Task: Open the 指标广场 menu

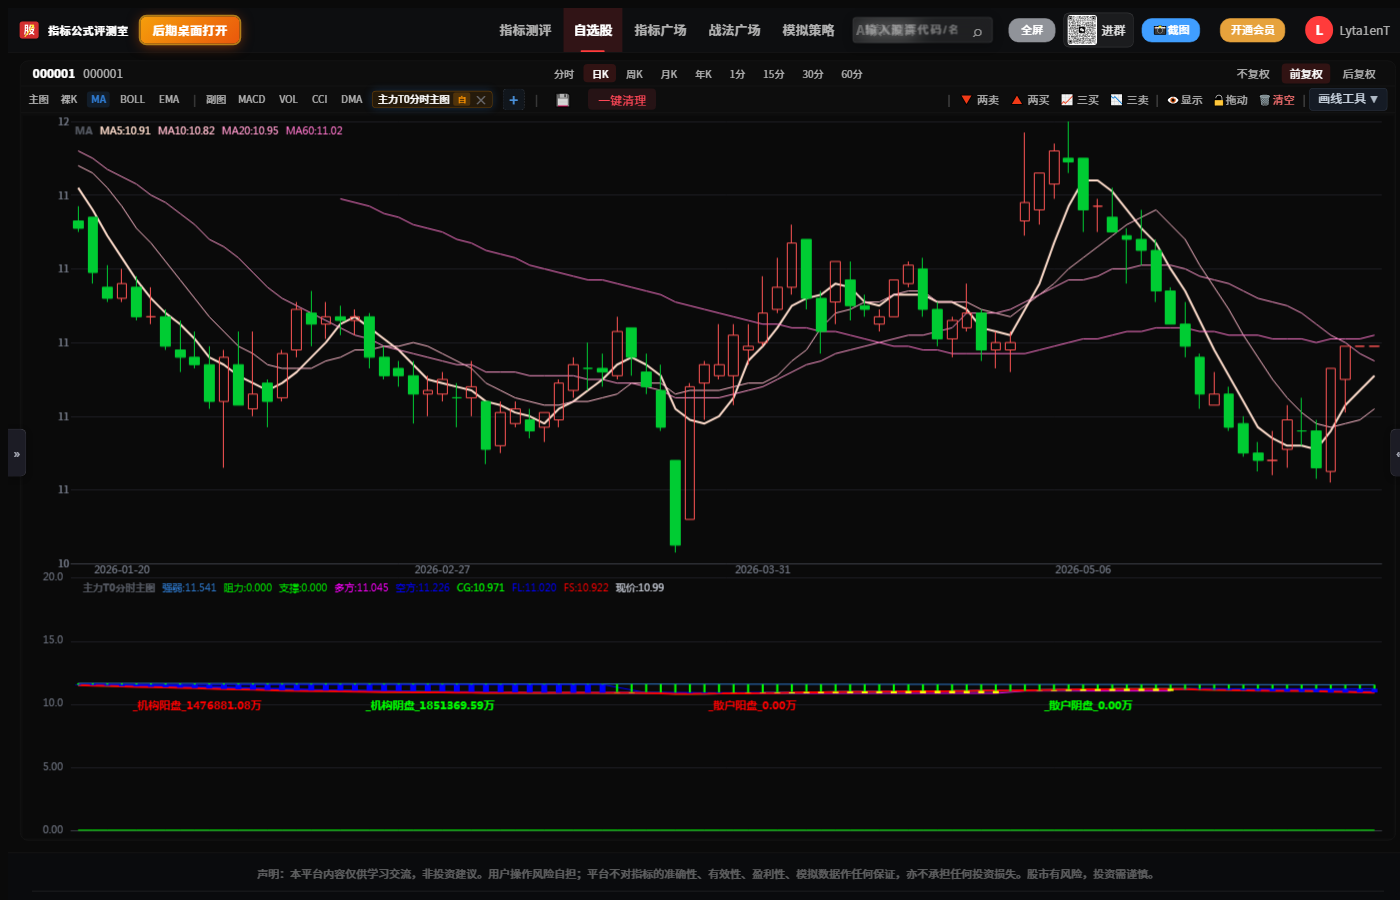Action: point(660,30)
